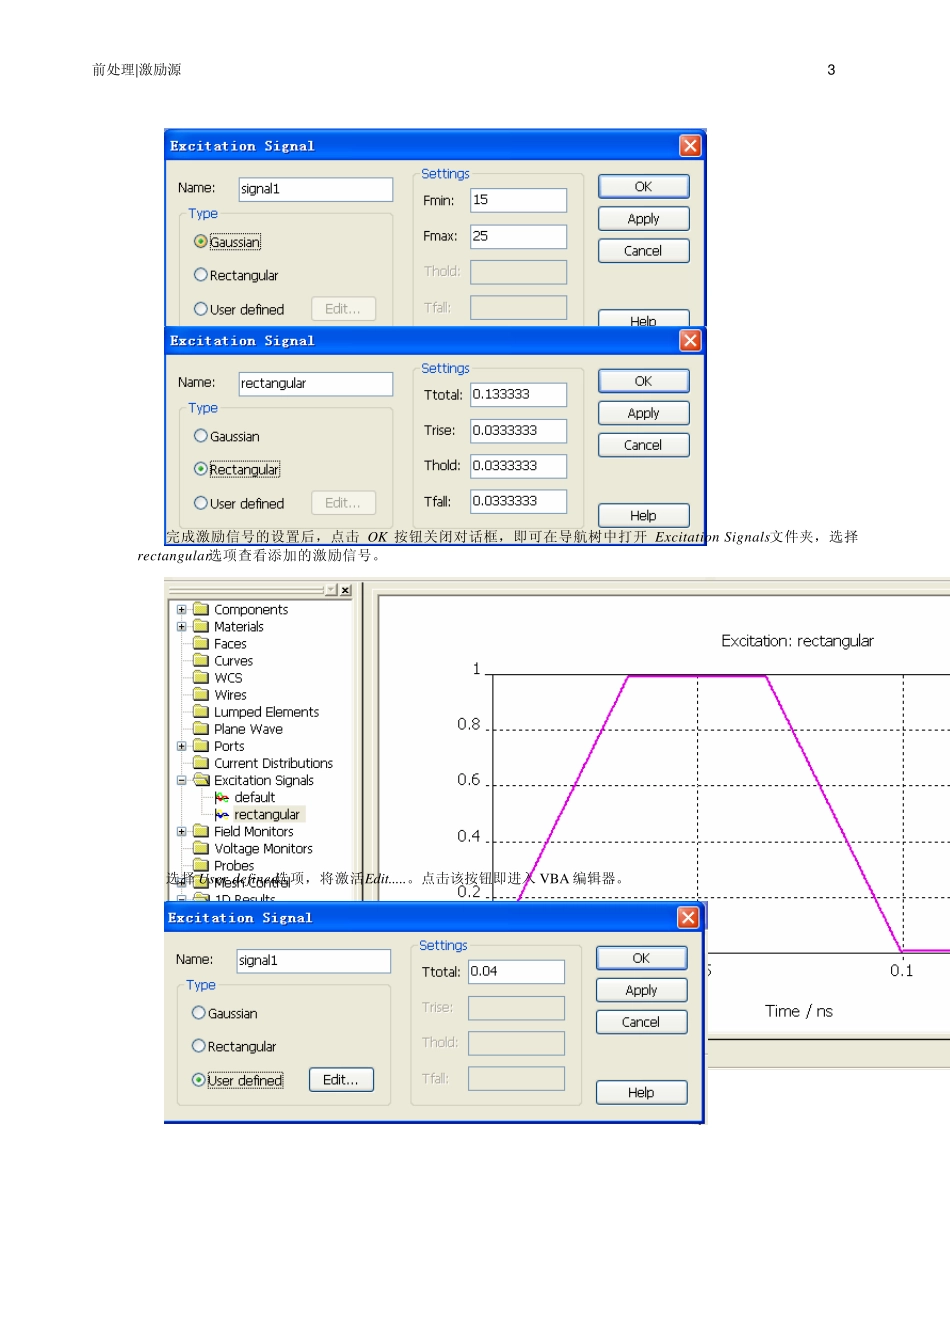Click the Field Monitors folder icon

(200, 831)
